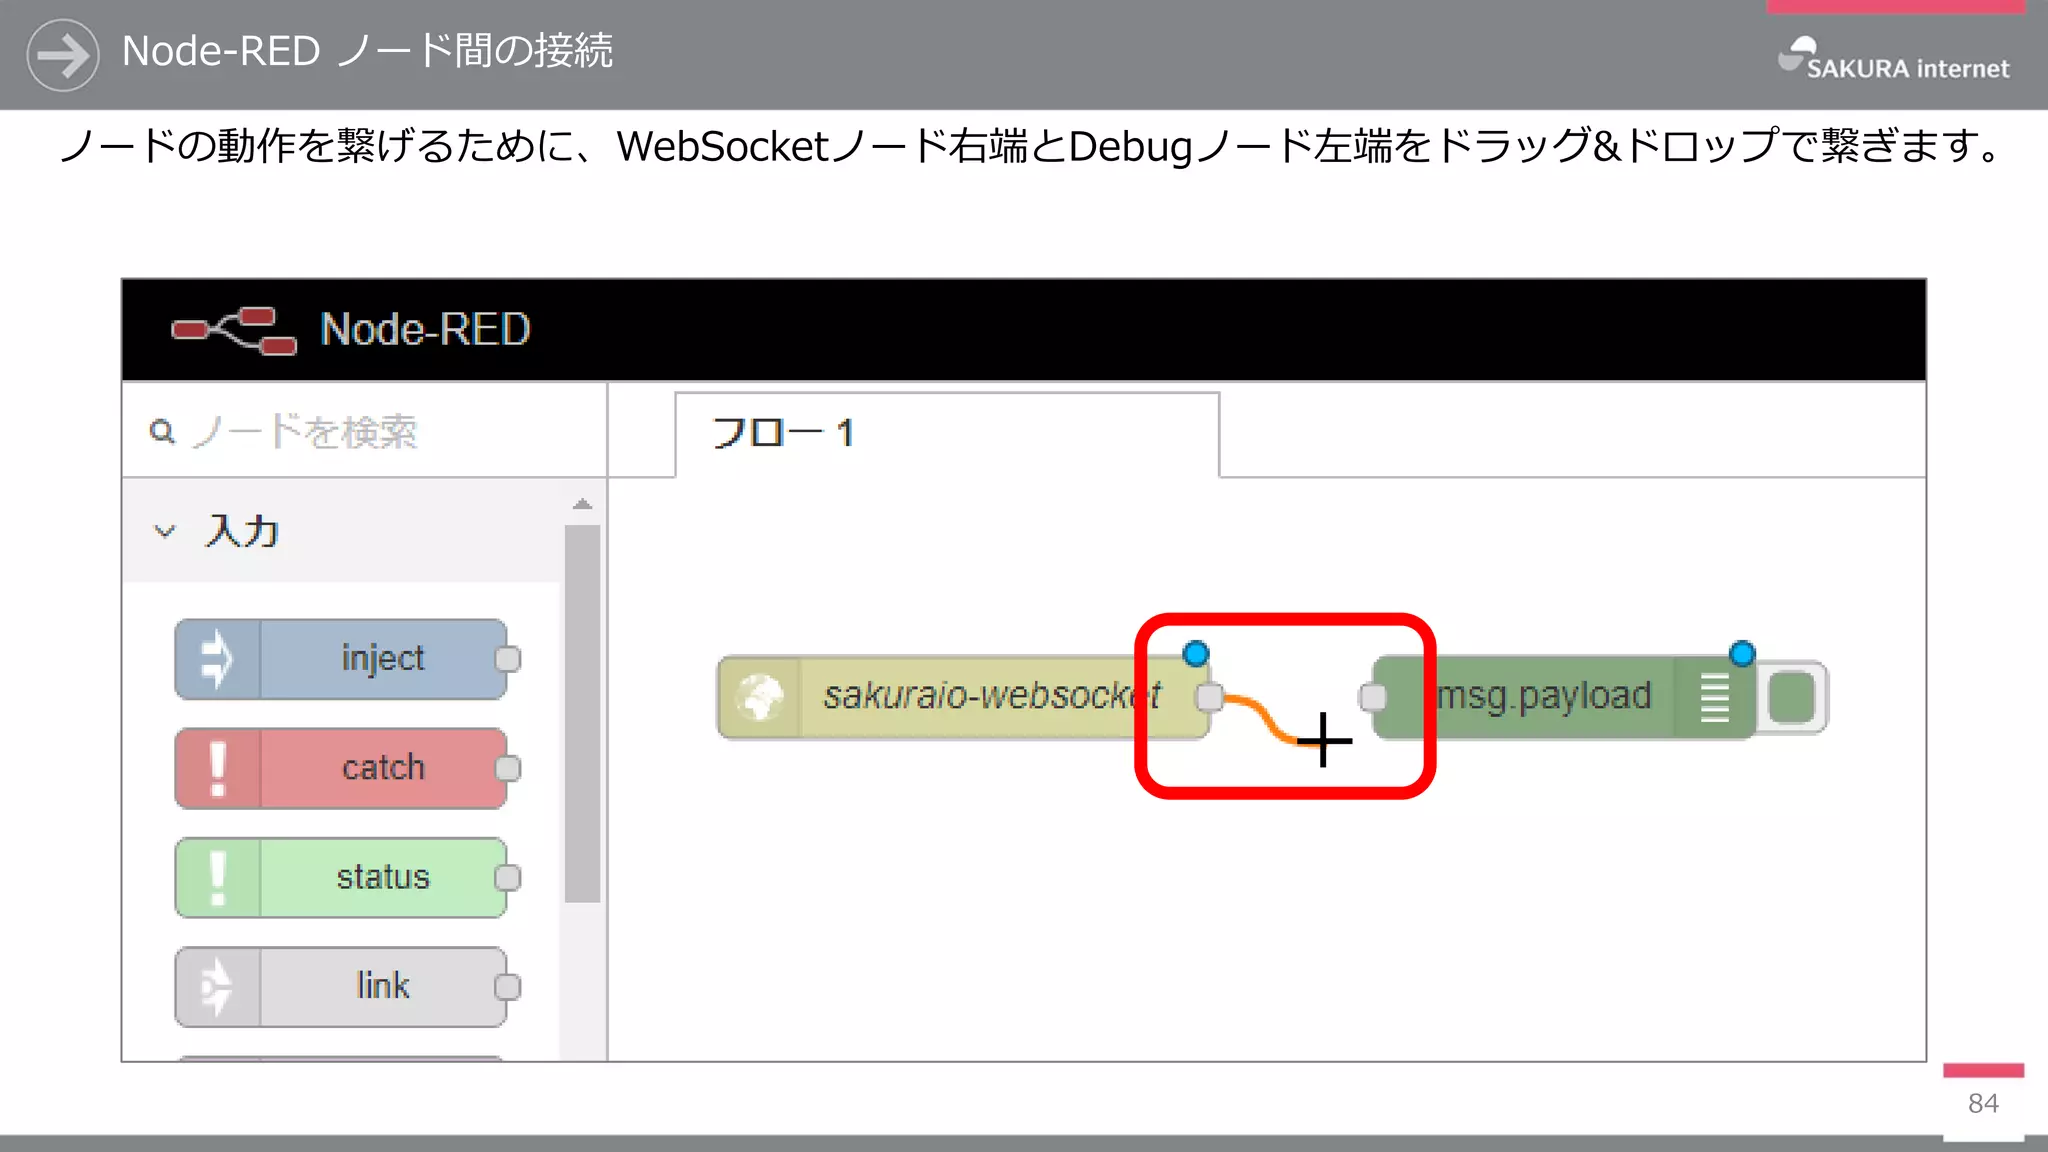Click the ノードを検索 search field

(x=364, y=432)
